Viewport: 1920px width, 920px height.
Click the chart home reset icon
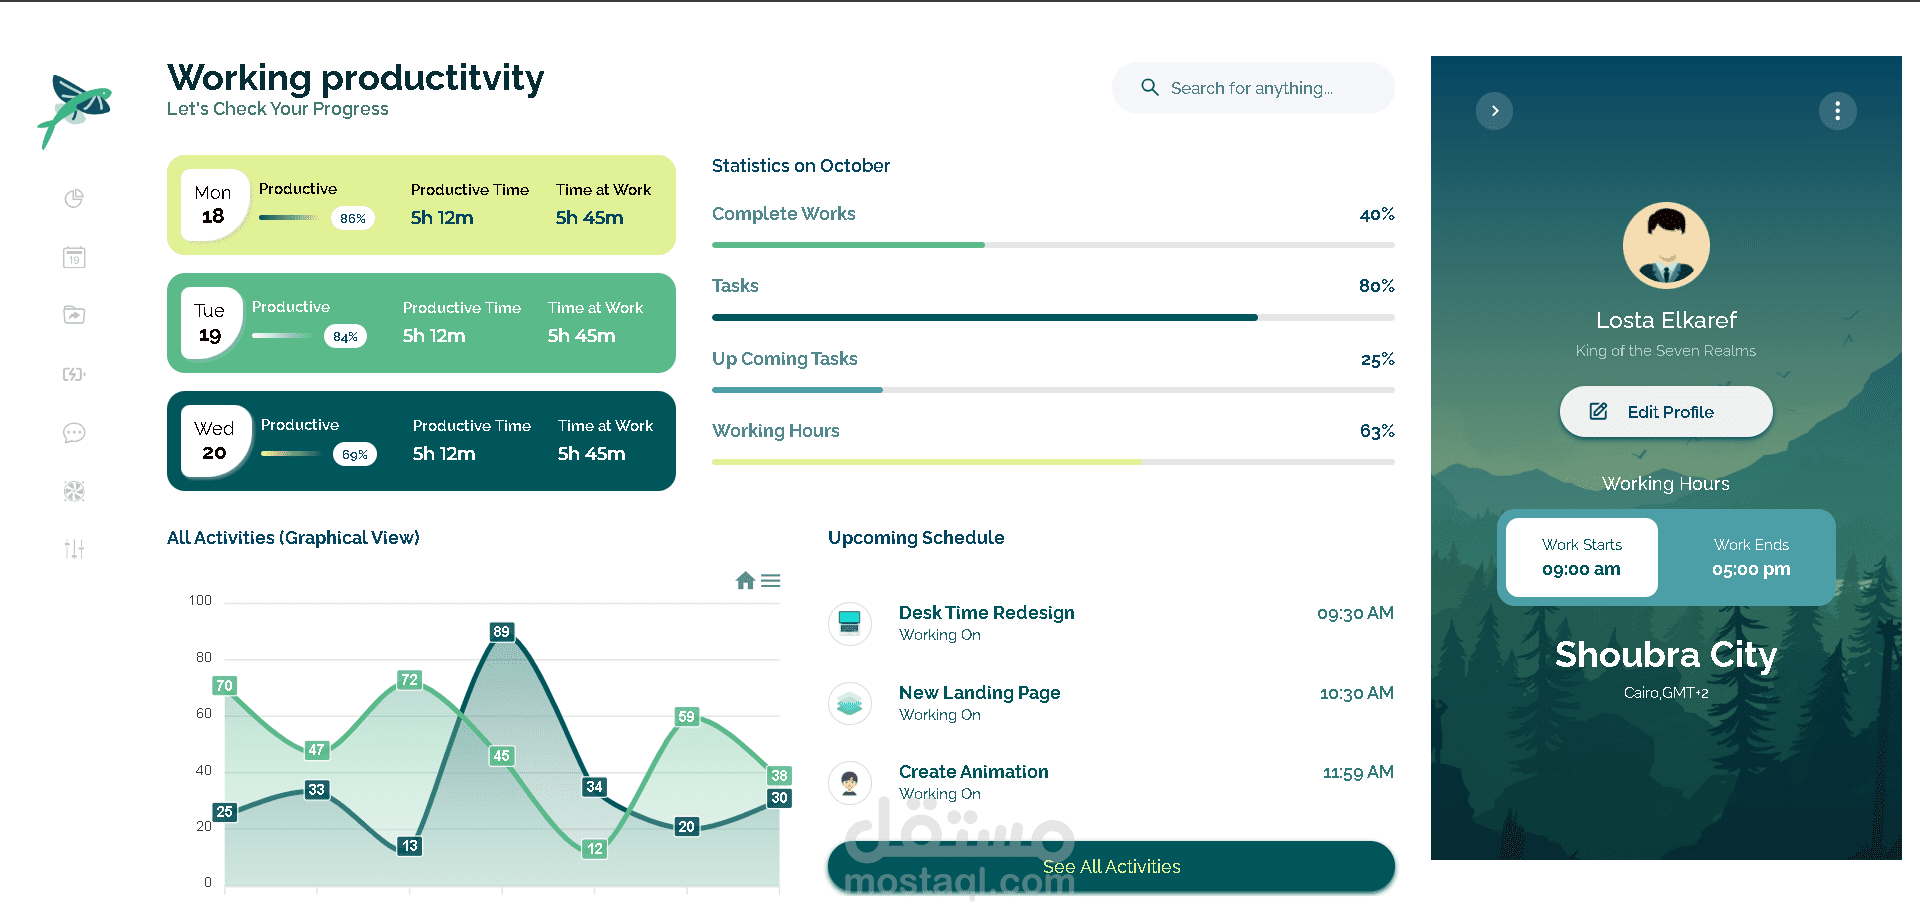click(745, 581)
